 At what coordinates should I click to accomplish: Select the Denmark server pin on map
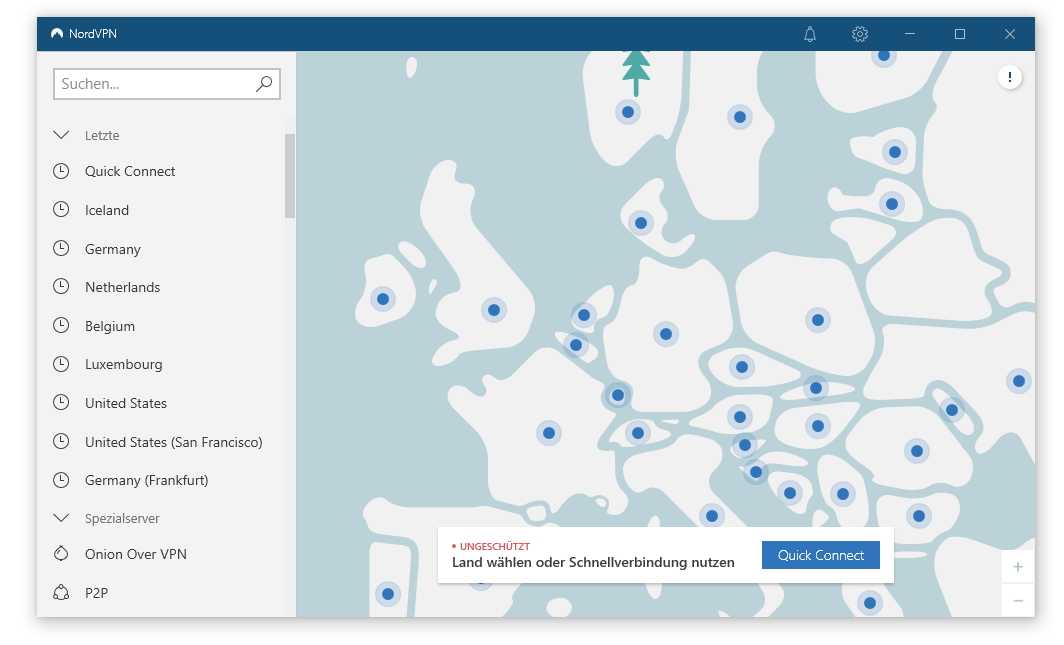[641, 222]
